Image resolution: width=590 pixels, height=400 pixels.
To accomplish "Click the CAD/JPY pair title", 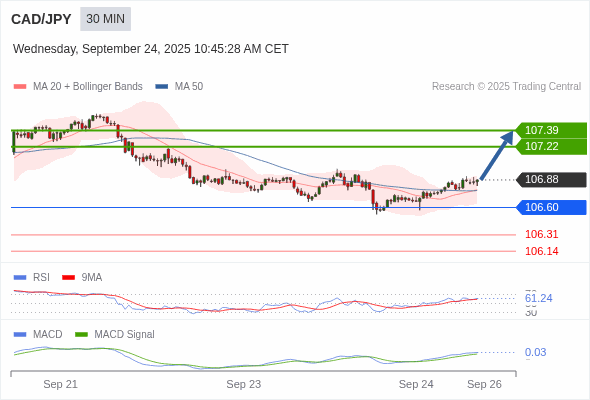I will 41,19.
